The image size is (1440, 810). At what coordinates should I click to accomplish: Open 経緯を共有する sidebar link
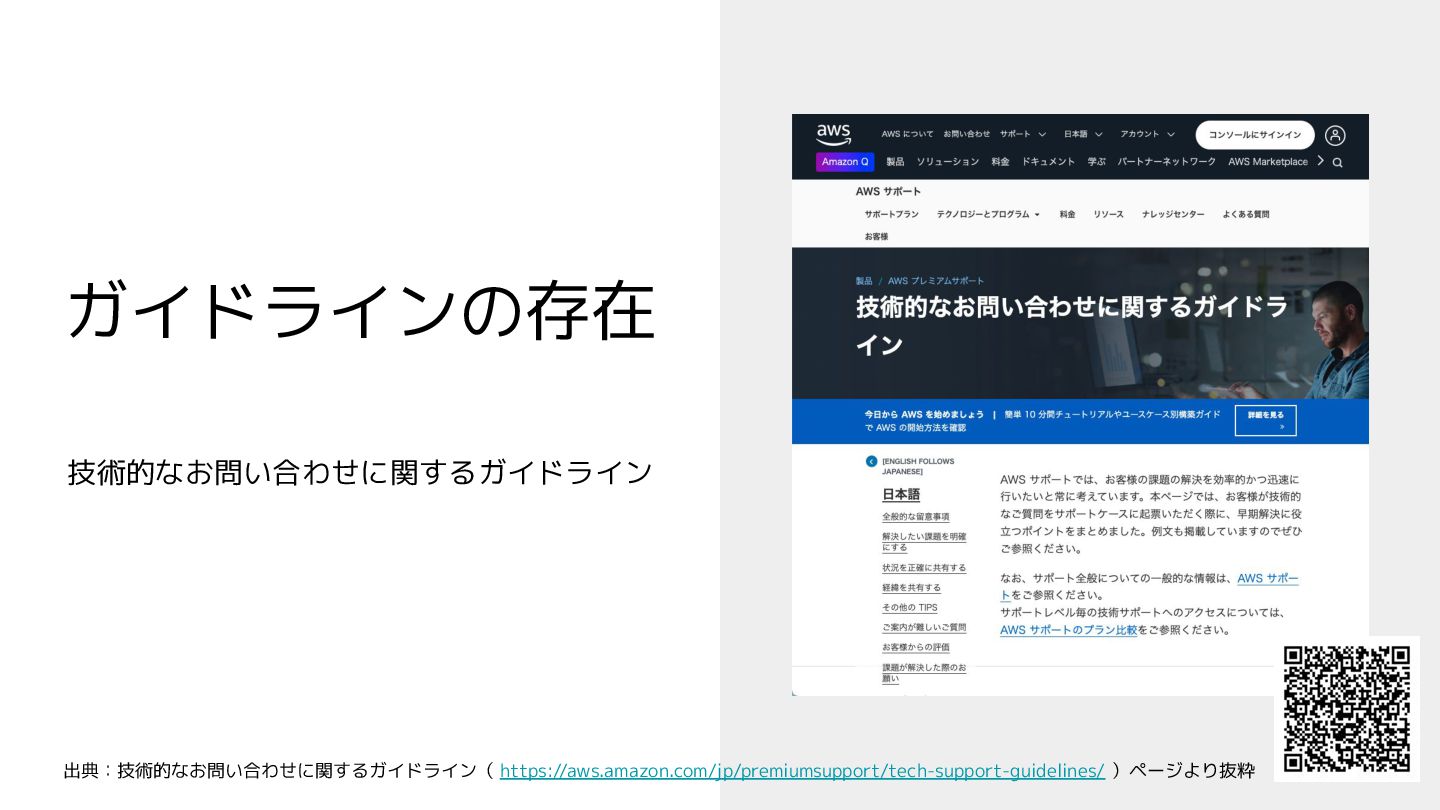click(911, 588)
